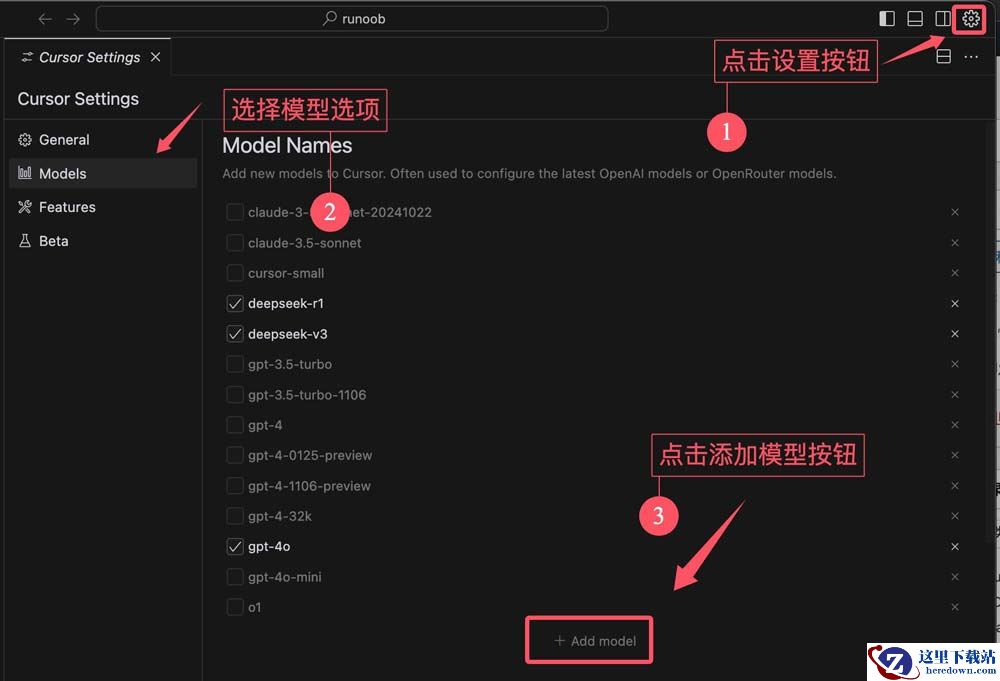
Task: Click the gpt-4o model name
Action: pos(269,546)
